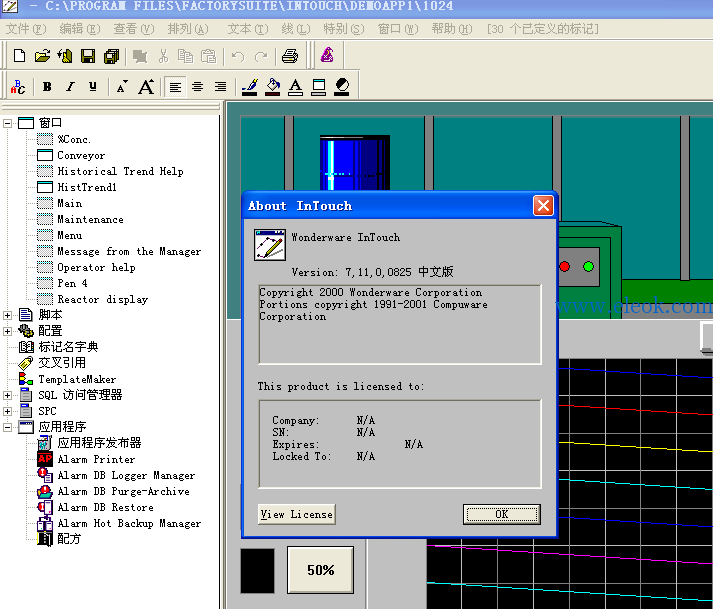713x609 pixels.
Task: Click the Save All Windows icon
Action: pyautogui.click(x=111, y=56)
